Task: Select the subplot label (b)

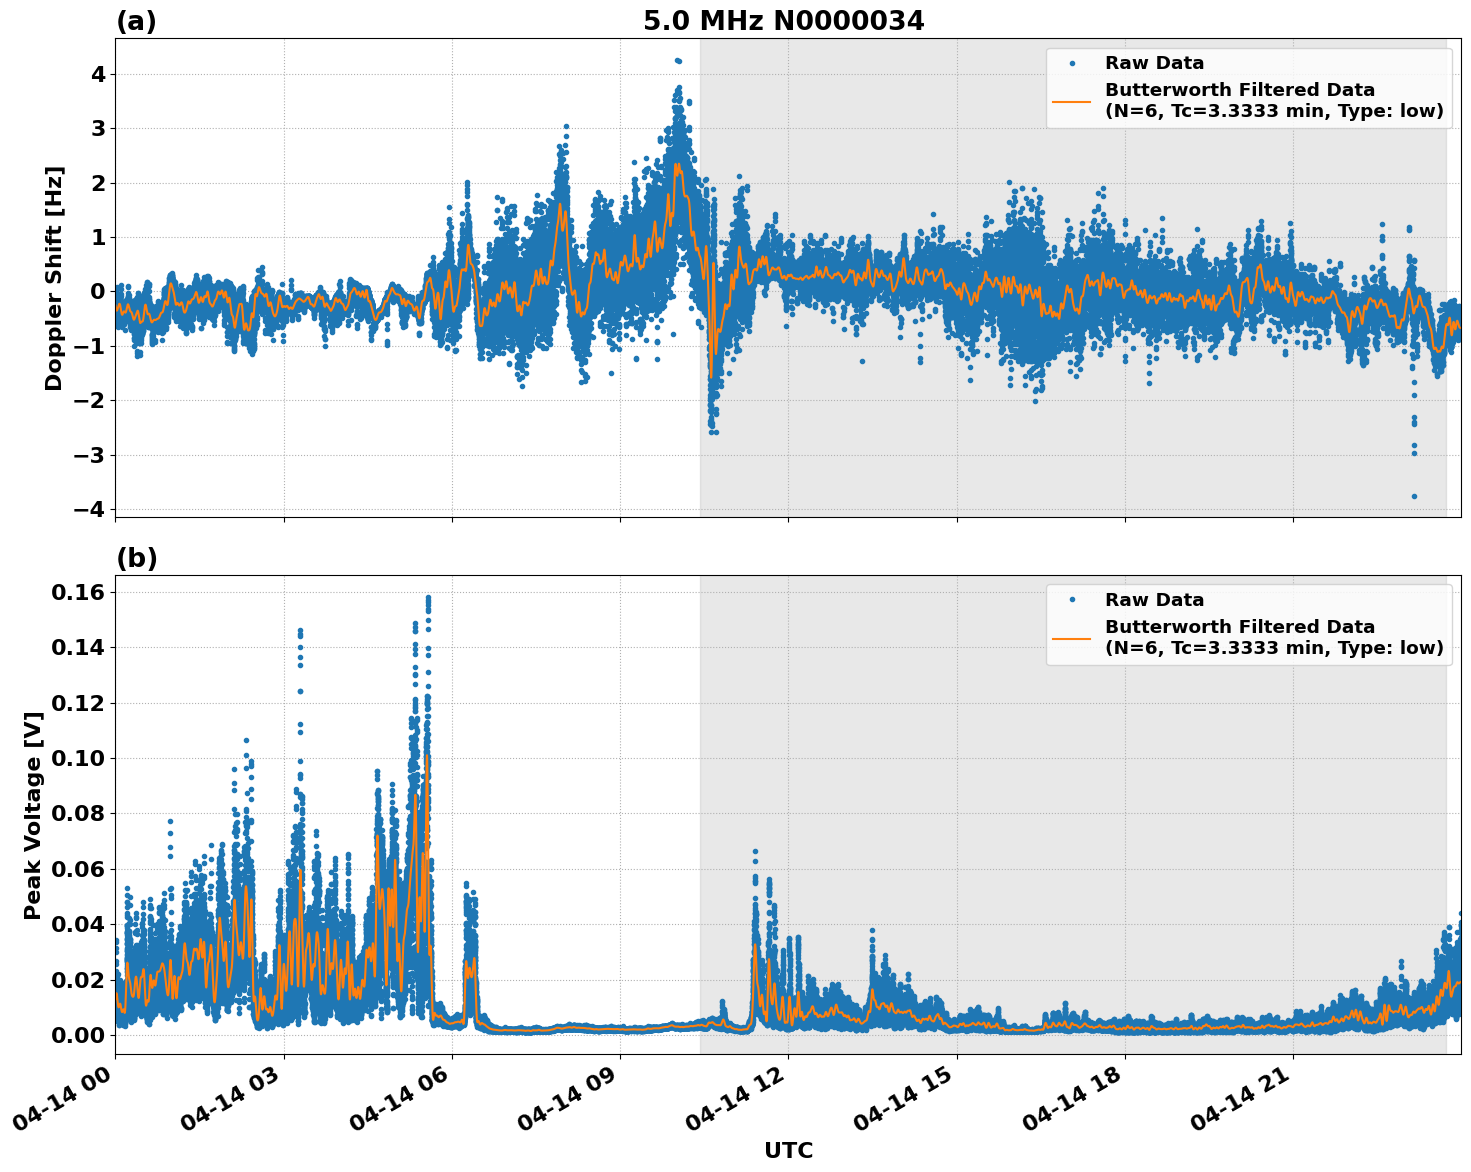Action: pyautogui.click(x=136, y=557)
